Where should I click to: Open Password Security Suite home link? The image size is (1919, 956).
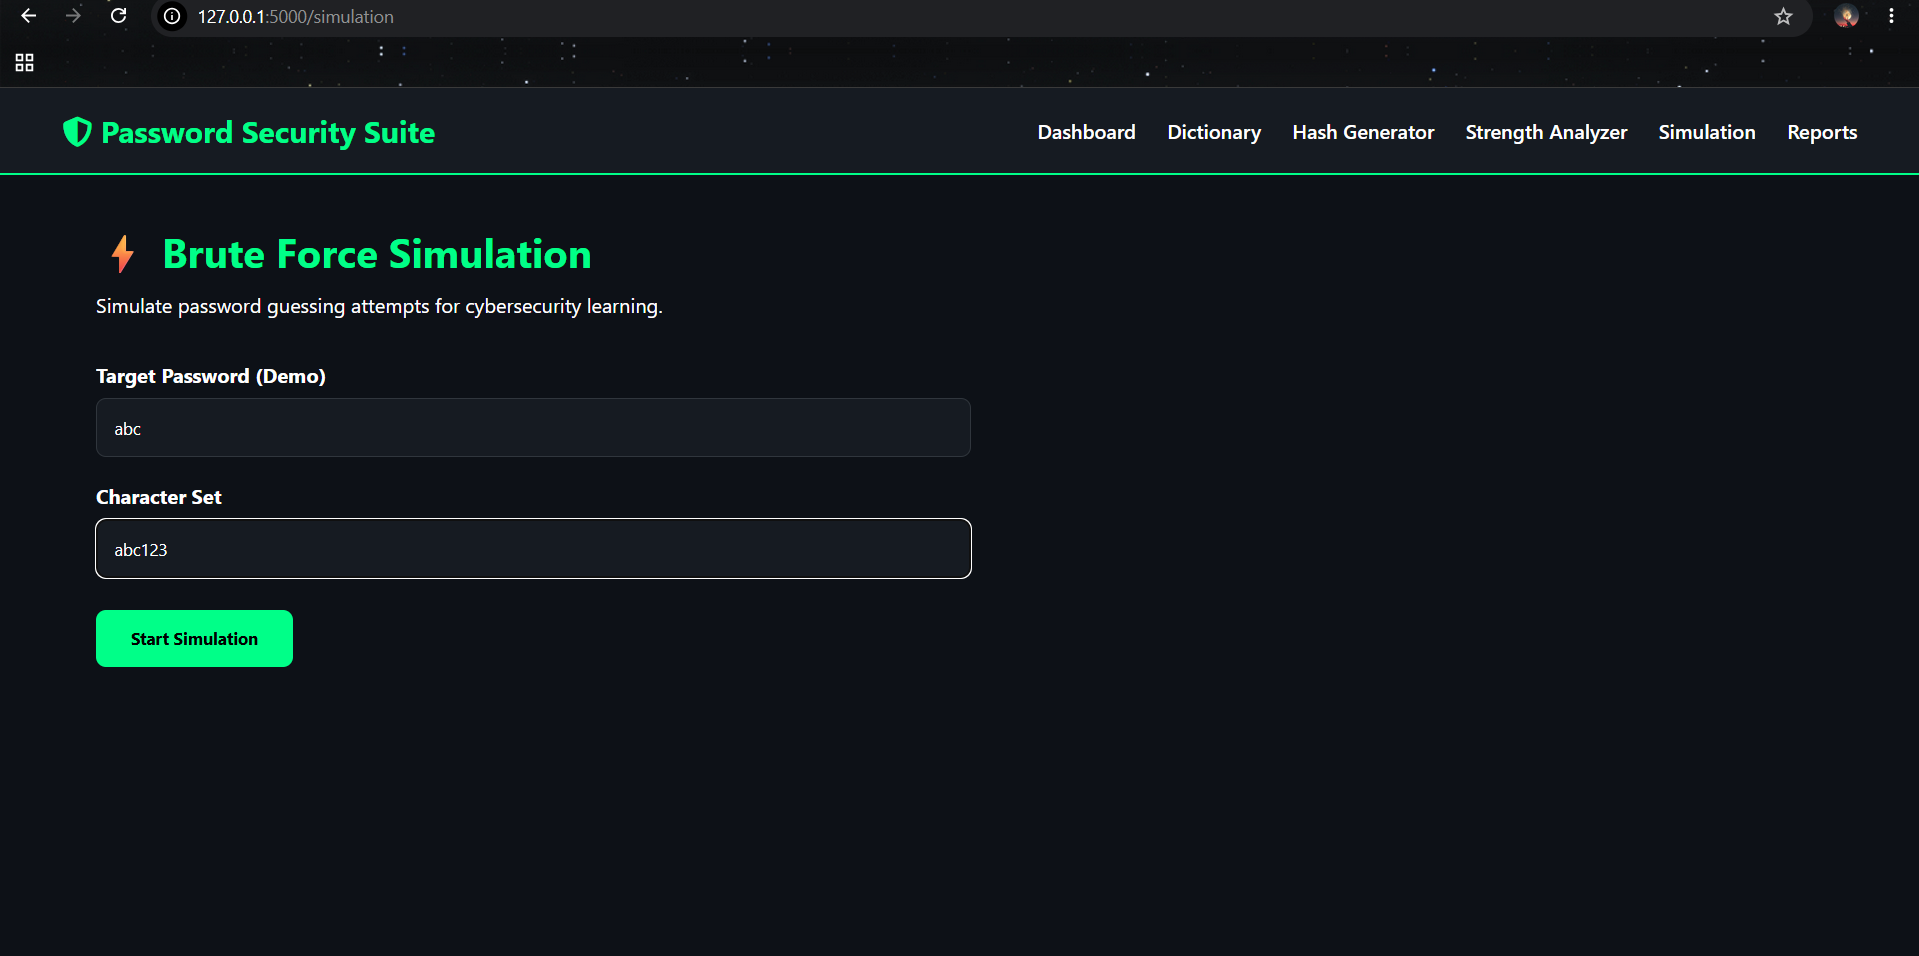tap(249, 132)
